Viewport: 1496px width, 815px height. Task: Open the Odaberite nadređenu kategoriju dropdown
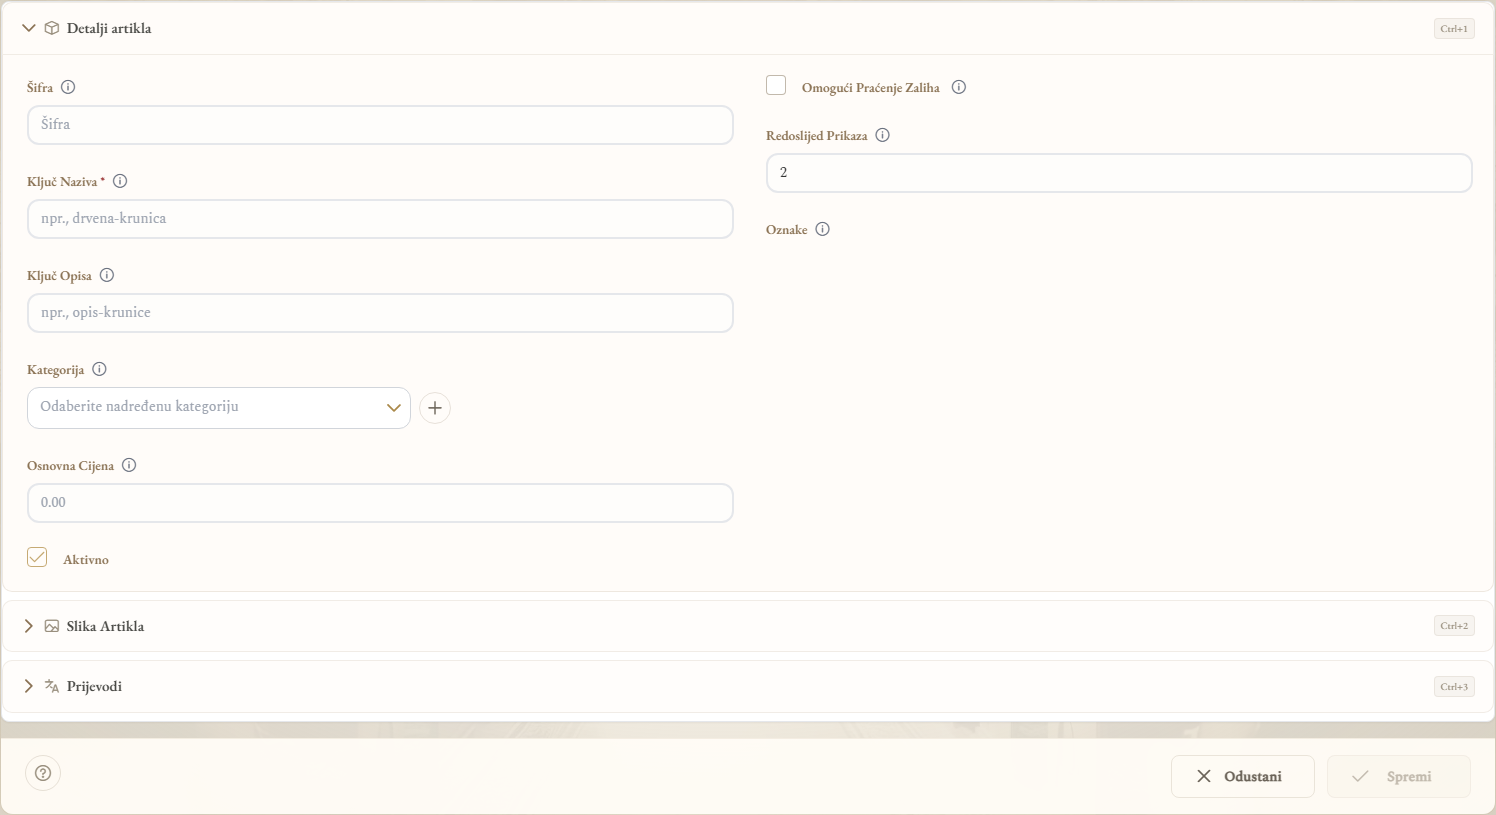pos(219,408)
